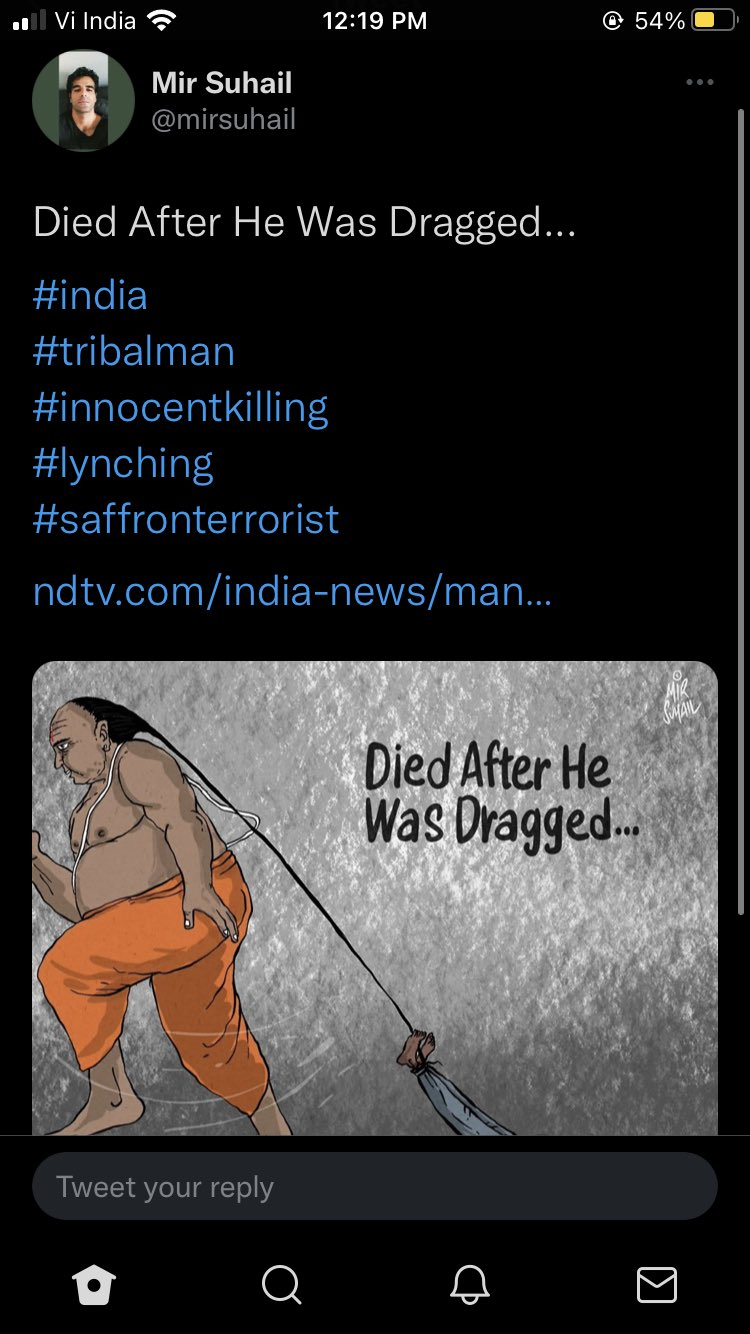750x1334 pixels.
Task: Open the three-dot tweet options menu
Action: tap(700, 82)
